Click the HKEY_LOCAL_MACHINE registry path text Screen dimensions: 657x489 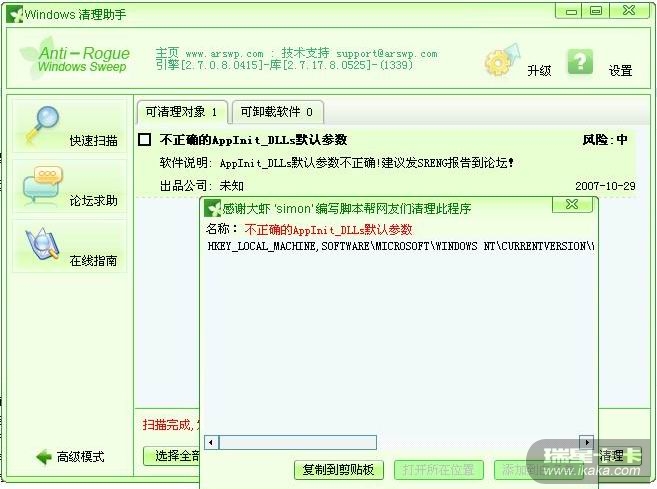[400, 246]
